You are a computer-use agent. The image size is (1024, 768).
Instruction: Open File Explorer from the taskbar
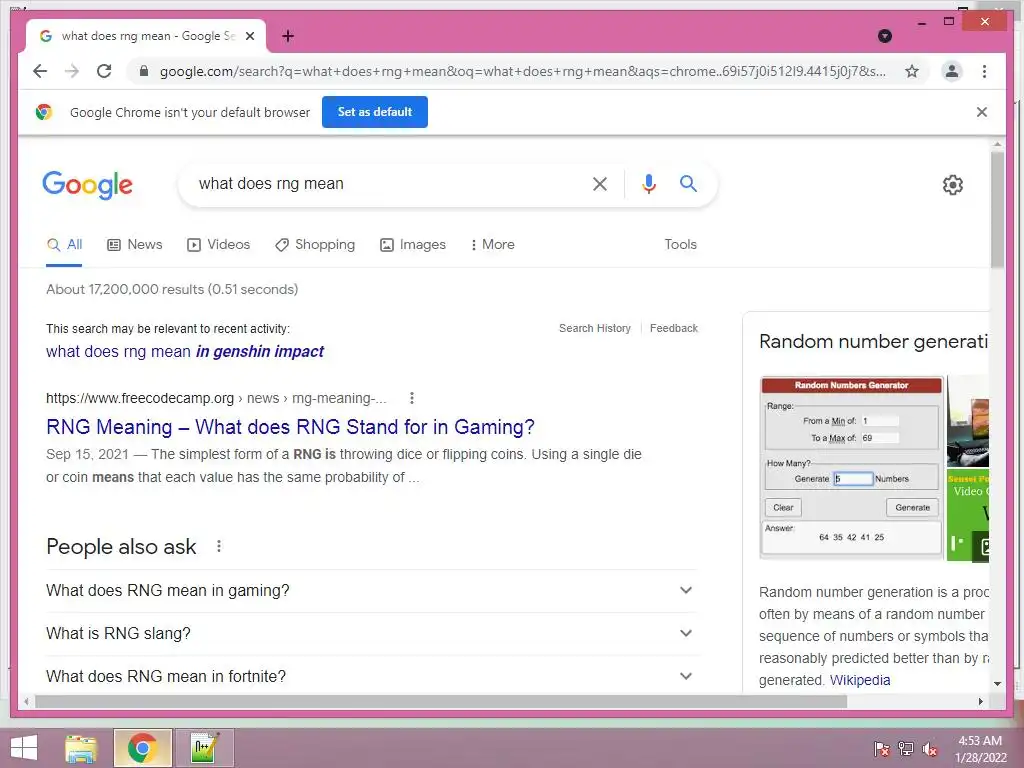pyautogui.click(x=81, y=748)
